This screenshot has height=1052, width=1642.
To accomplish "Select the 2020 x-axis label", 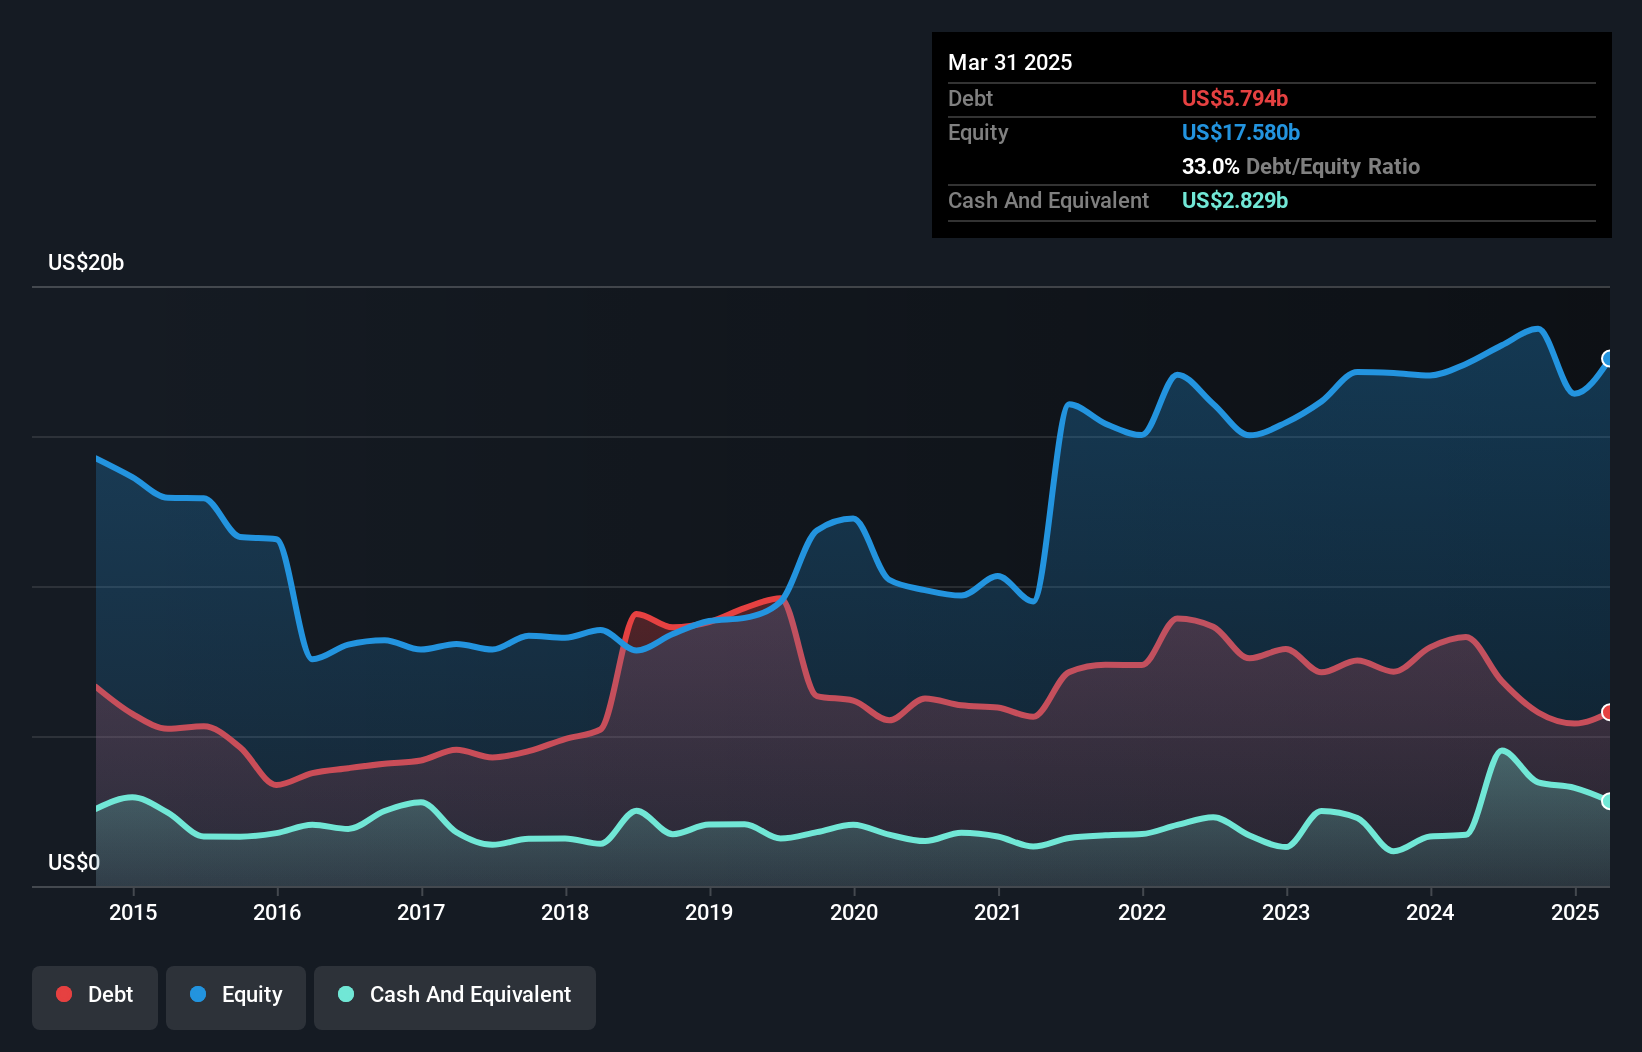I will point(854,912).
